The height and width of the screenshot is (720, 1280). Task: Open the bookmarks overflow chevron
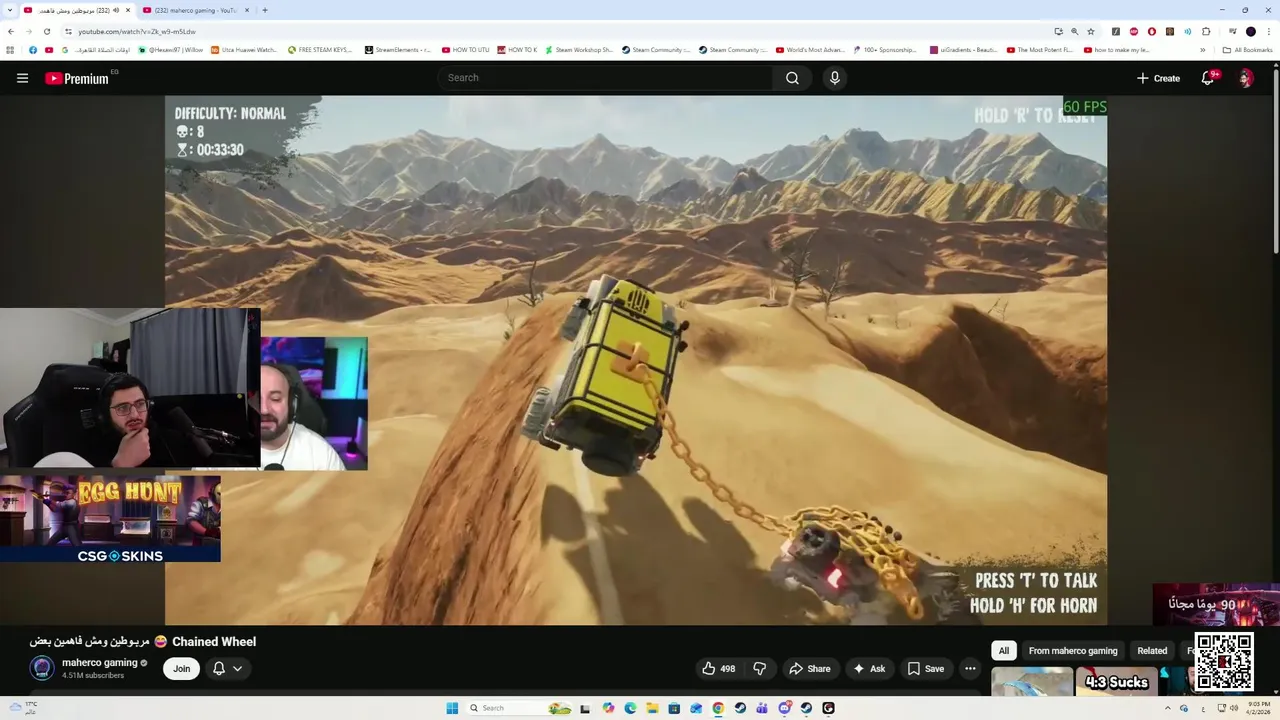coord(1203,50)
